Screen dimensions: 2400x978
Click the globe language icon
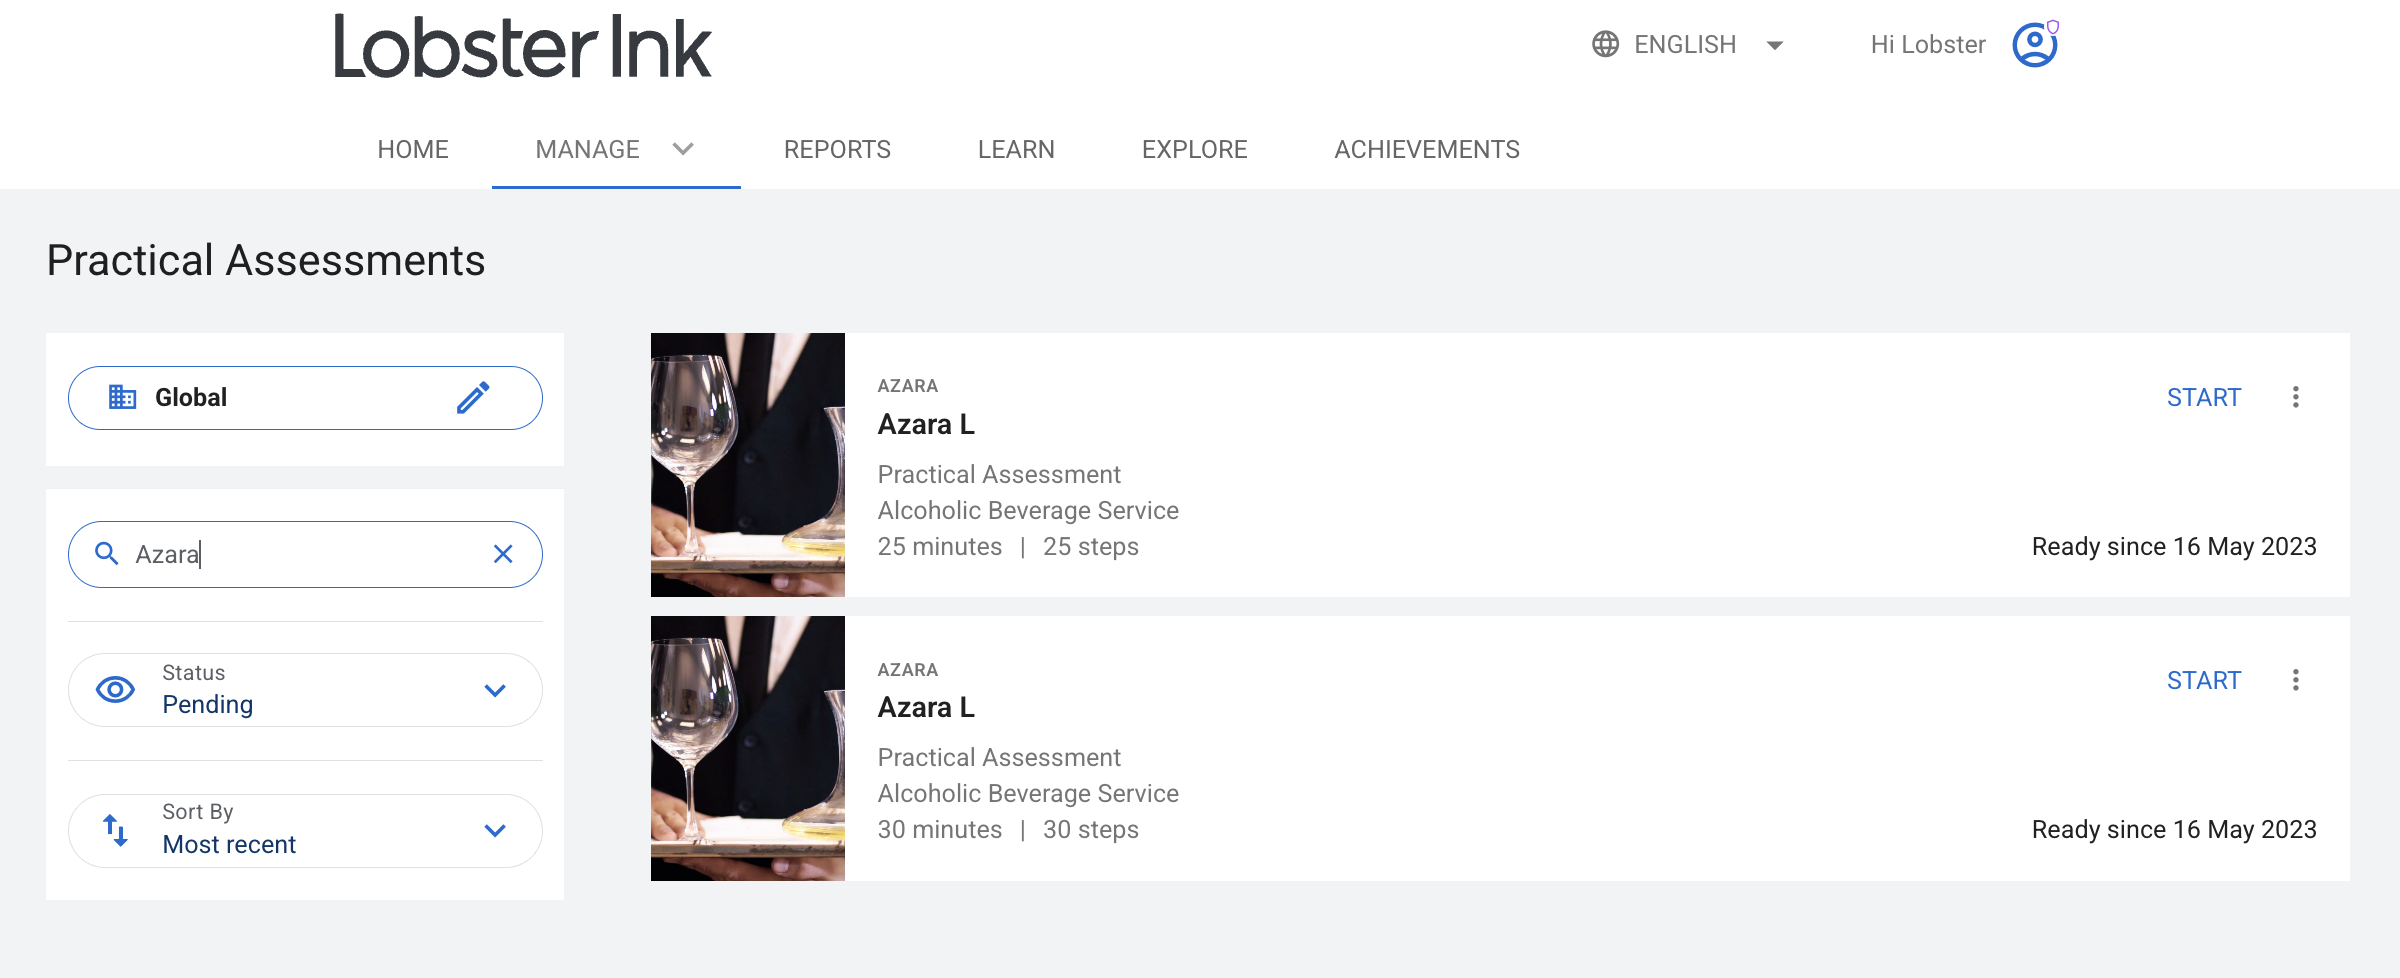click(1605, 45)
